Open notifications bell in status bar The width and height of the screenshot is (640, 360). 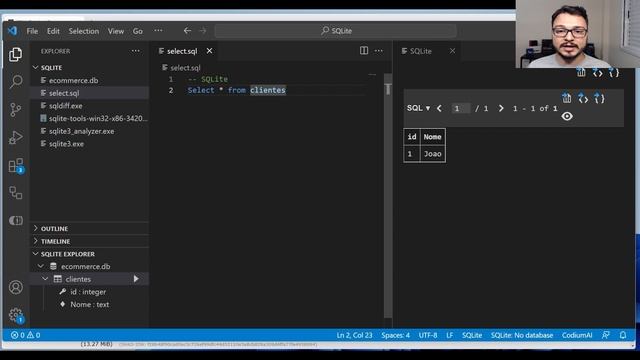[x=623, y=335]
